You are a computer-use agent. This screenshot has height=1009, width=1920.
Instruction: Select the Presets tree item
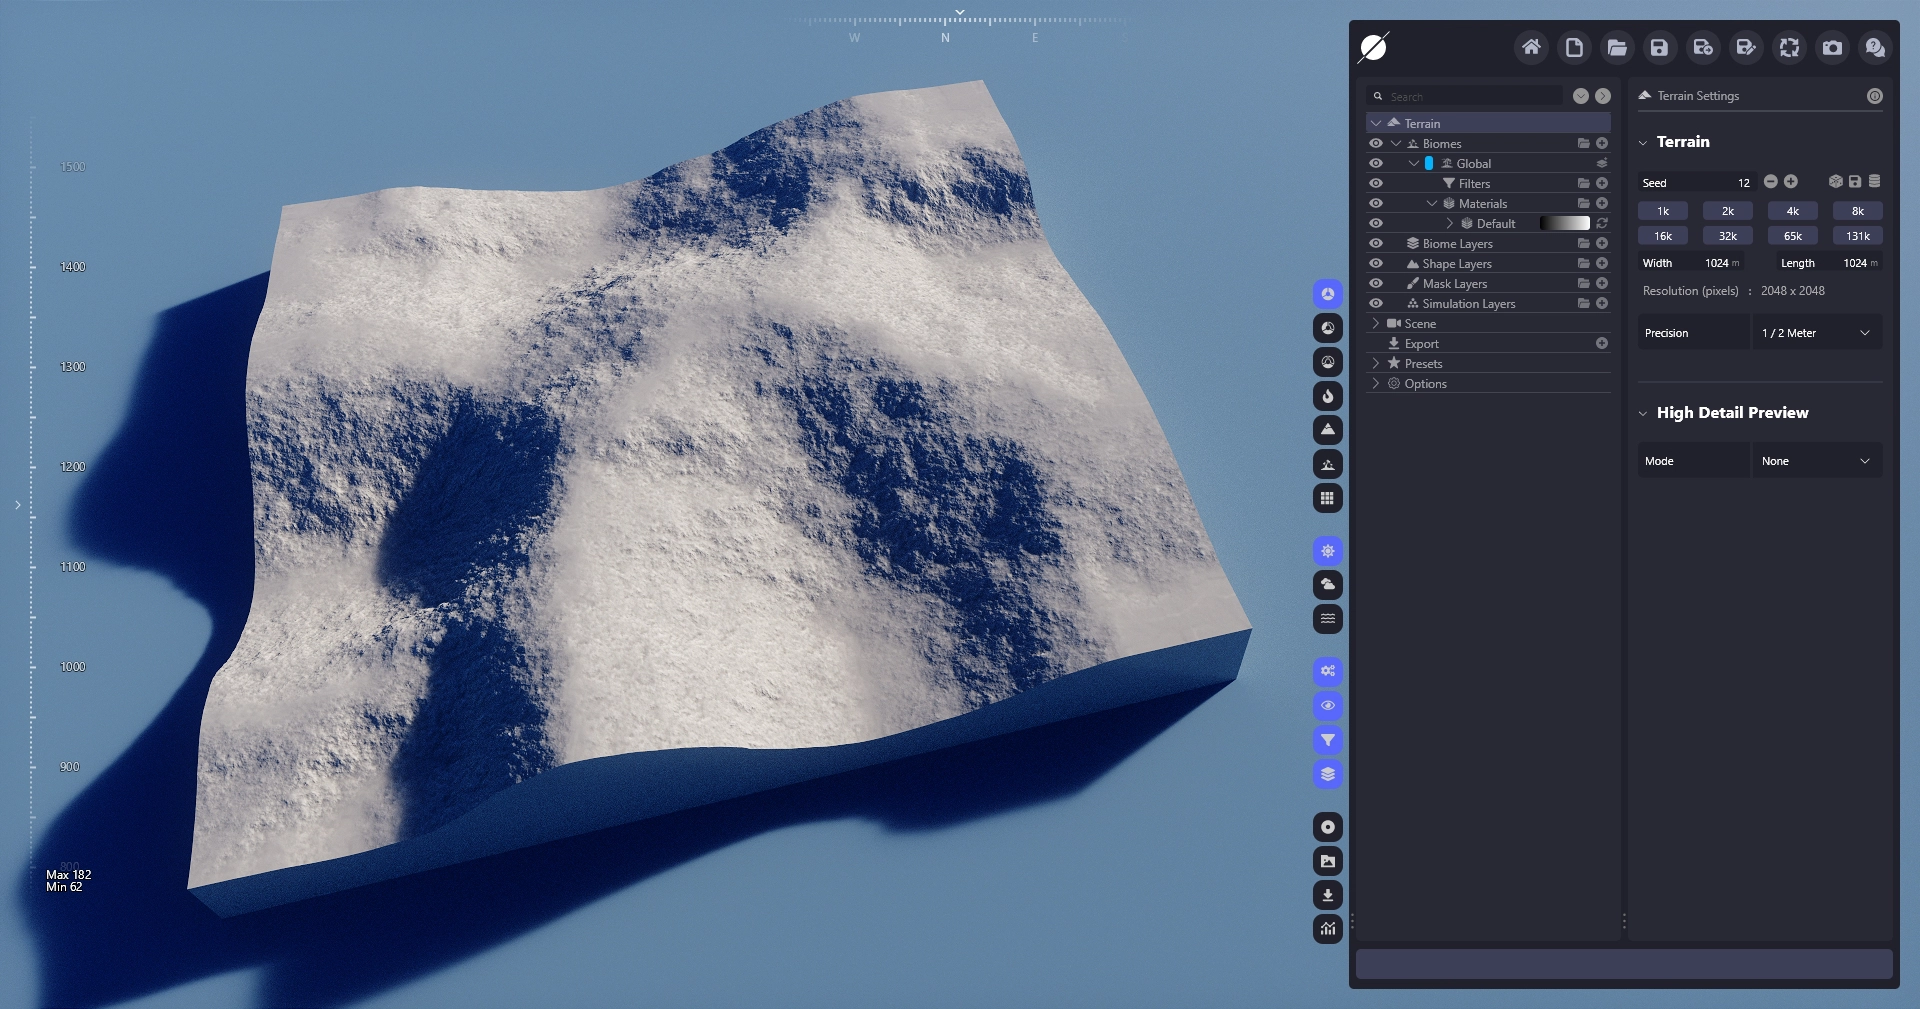coord(1423,364)
